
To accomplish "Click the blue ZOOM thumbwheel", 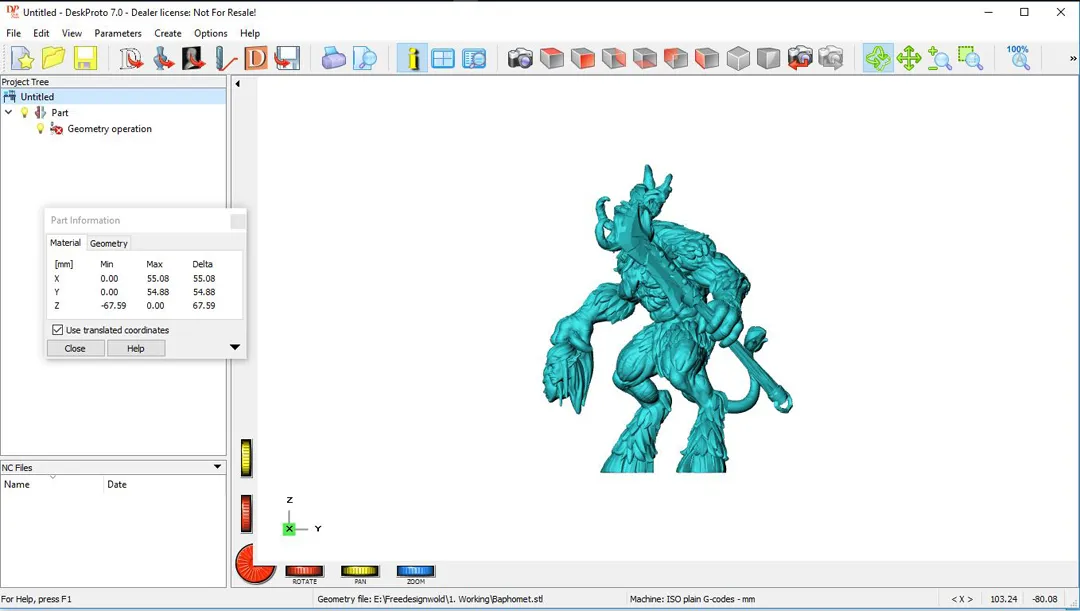I will click(x=416, y=571).
